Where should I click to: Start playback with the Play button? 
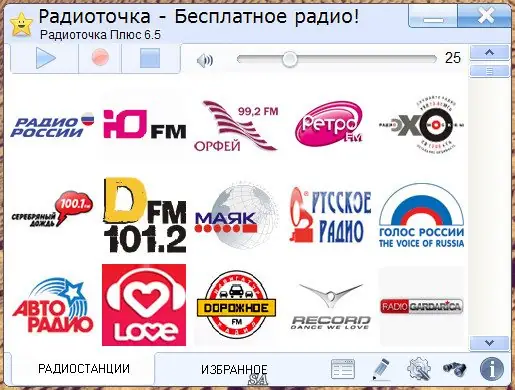click(x=45, y=58)
